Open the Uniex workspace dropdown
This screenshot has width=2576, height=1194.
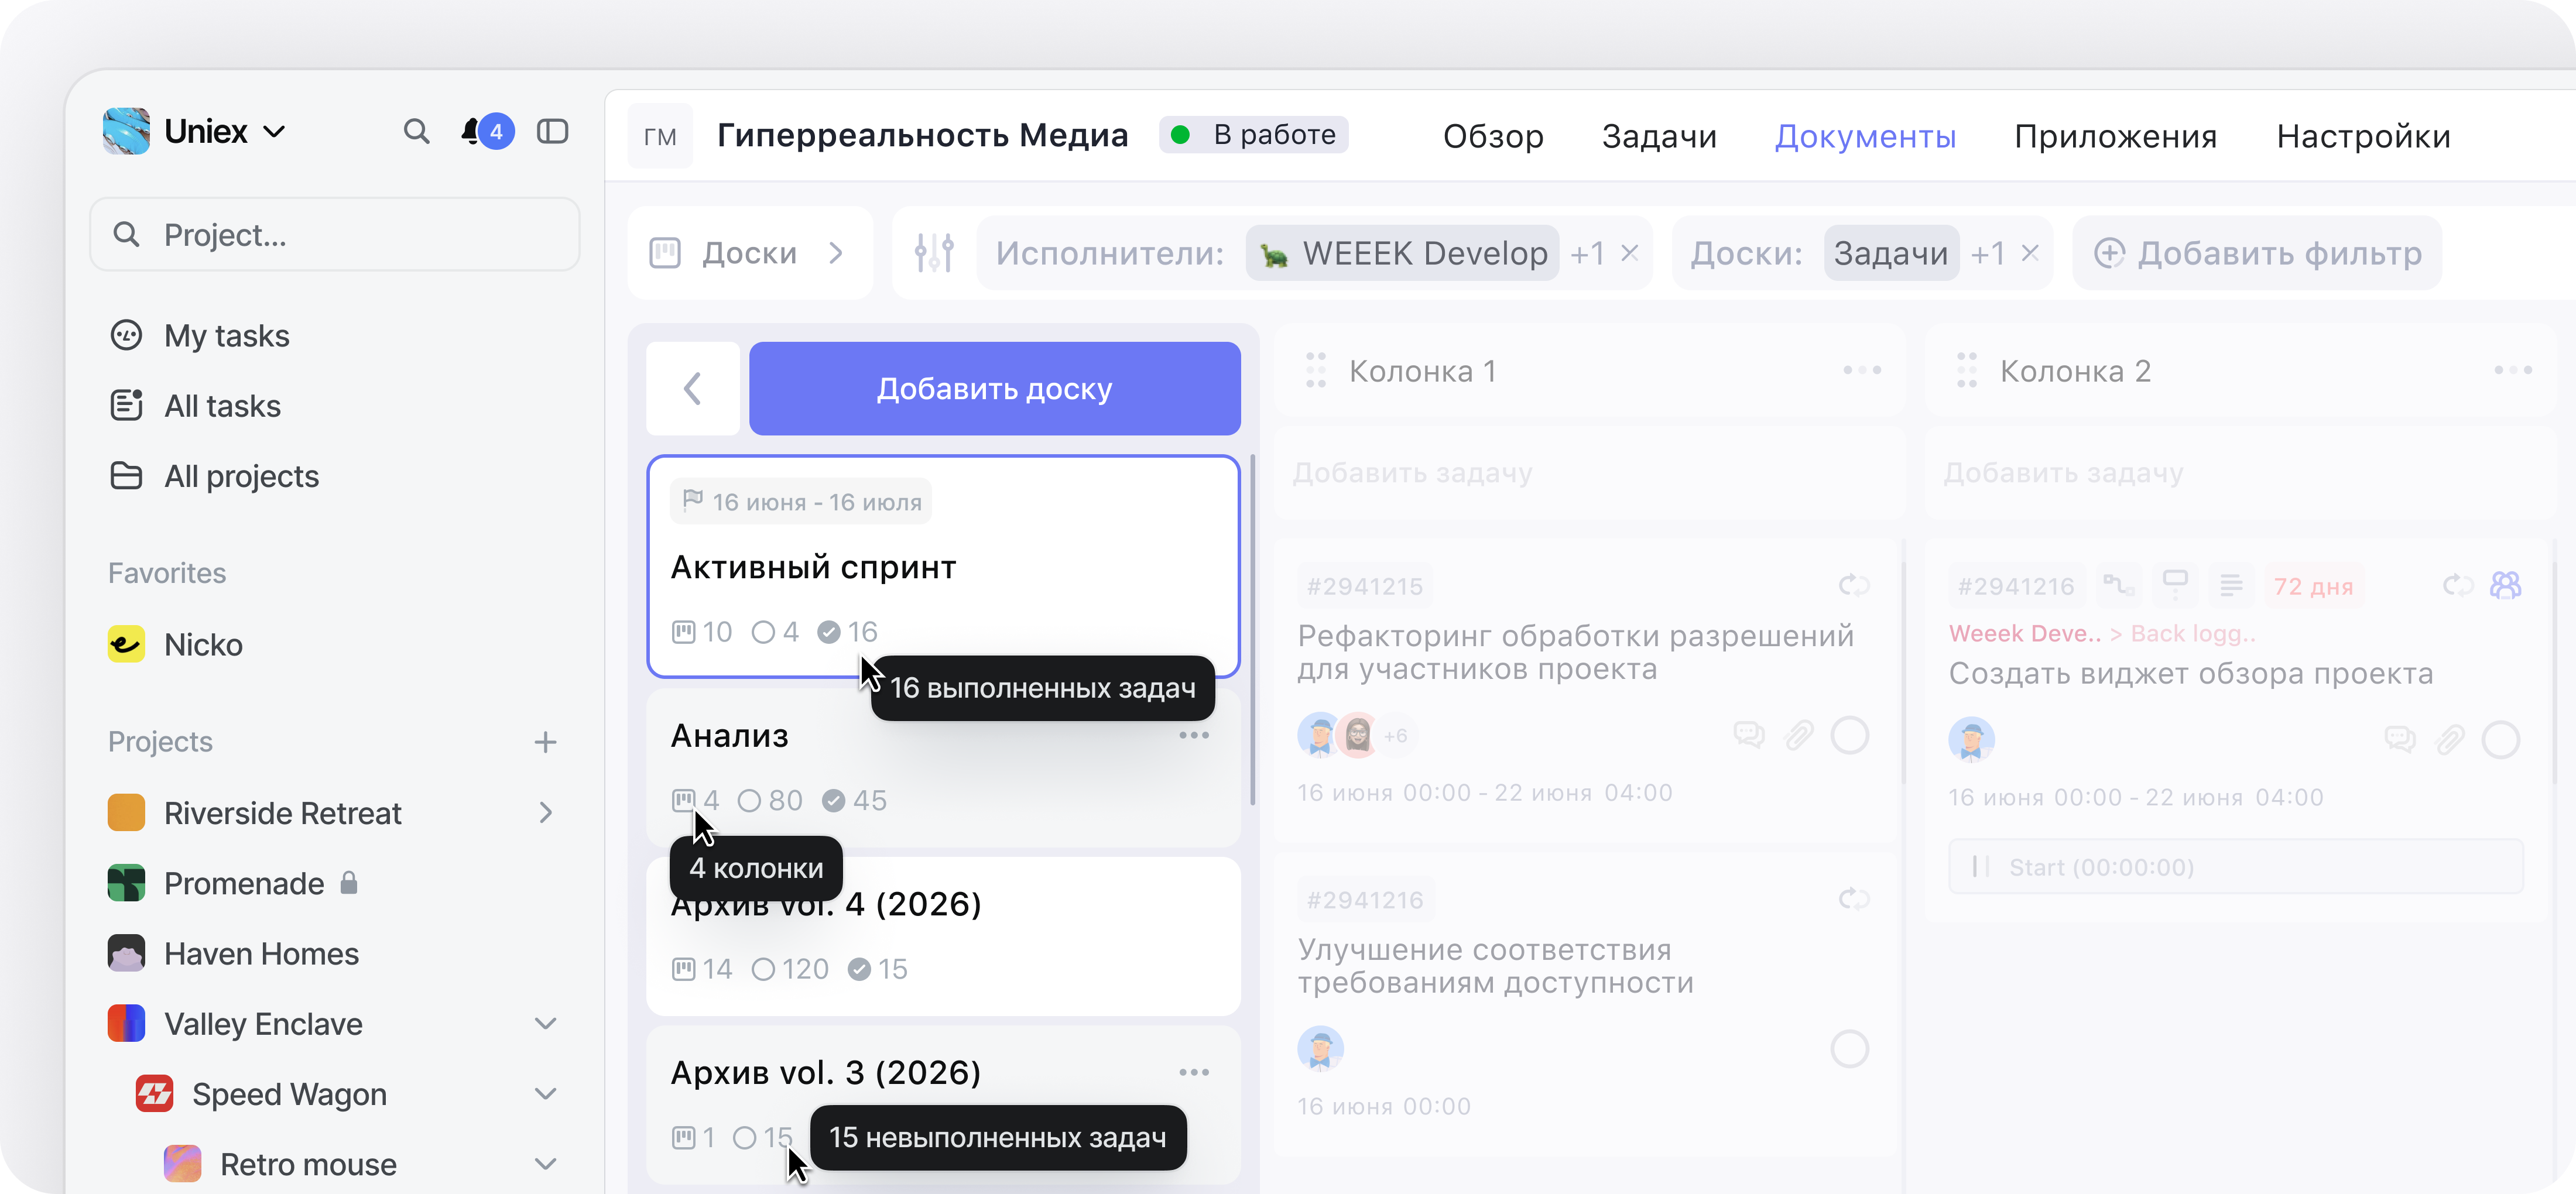tap(274, 132)
